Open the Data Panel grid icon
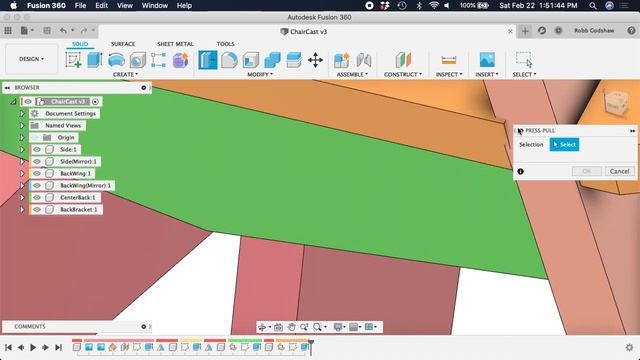The image size is (640, 360). point(8,31)
